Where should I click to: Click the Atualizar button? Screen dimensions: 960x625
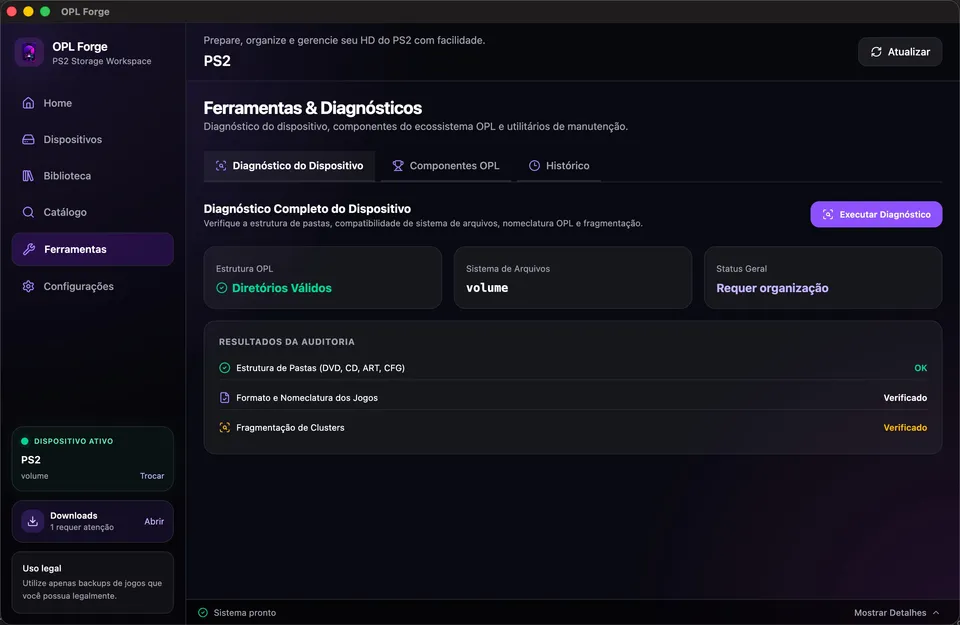click(x=900, y=52)
